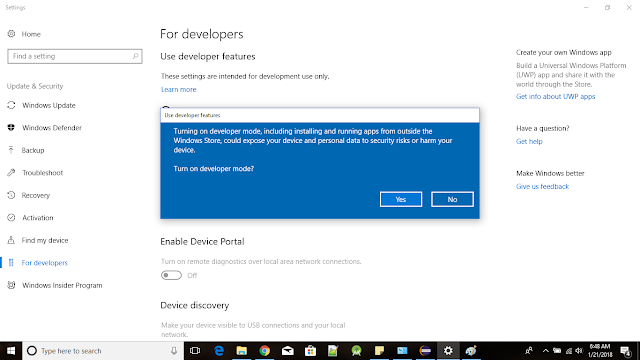The height and width of the screenshot is (360, 640).
Task: Open the People icon in system tray
Action: (529, 351)
